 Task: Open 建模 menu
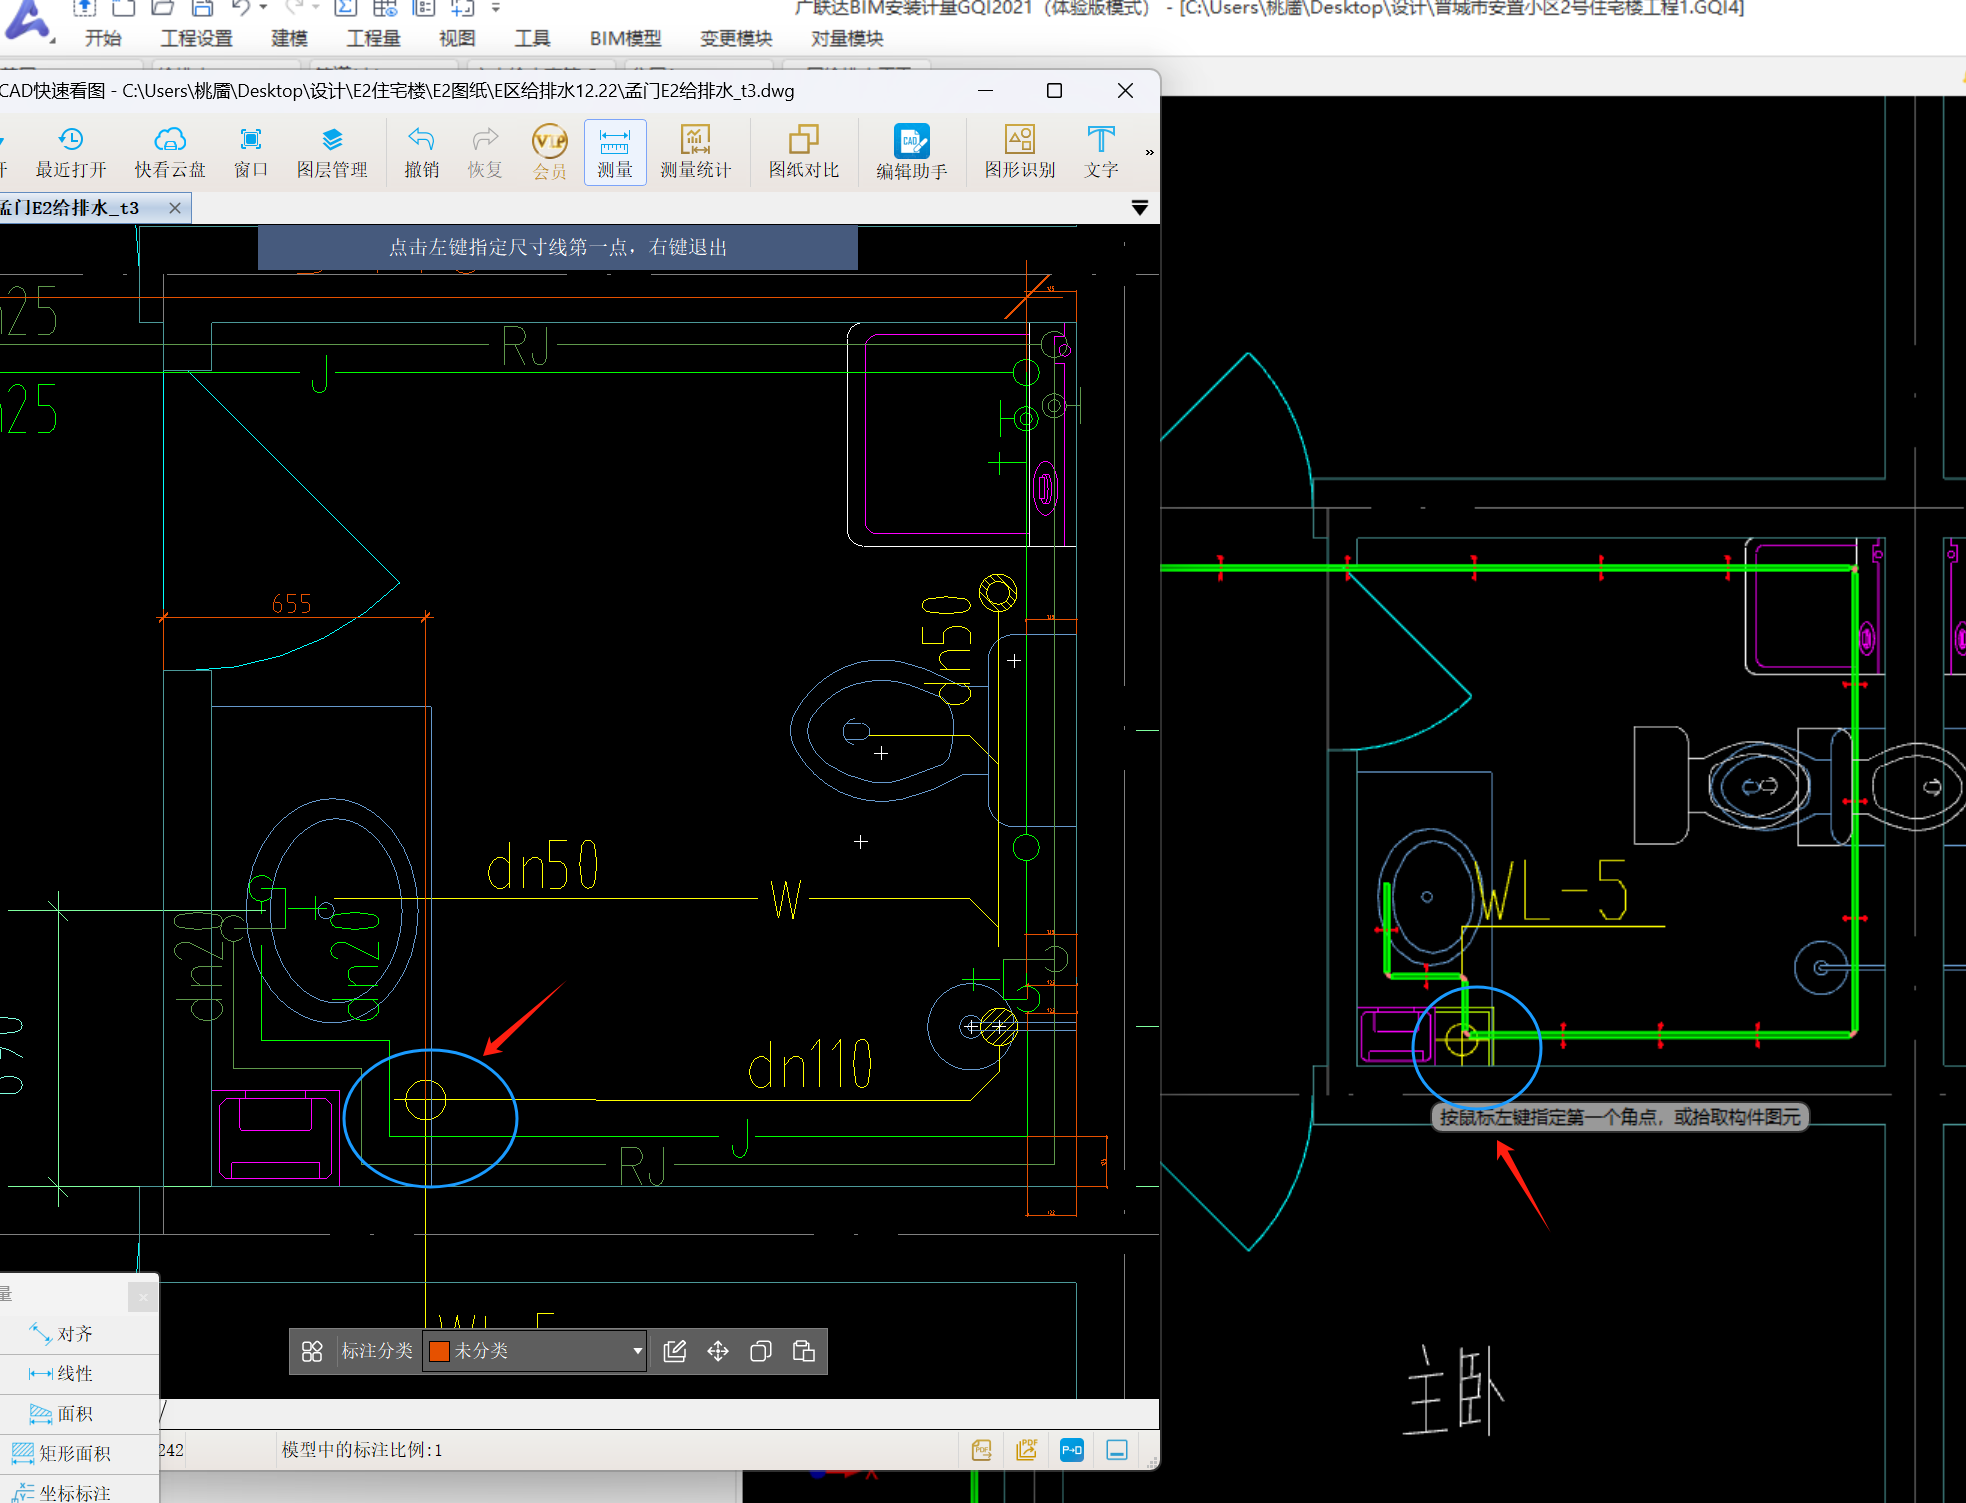click(x=289, y=38)
